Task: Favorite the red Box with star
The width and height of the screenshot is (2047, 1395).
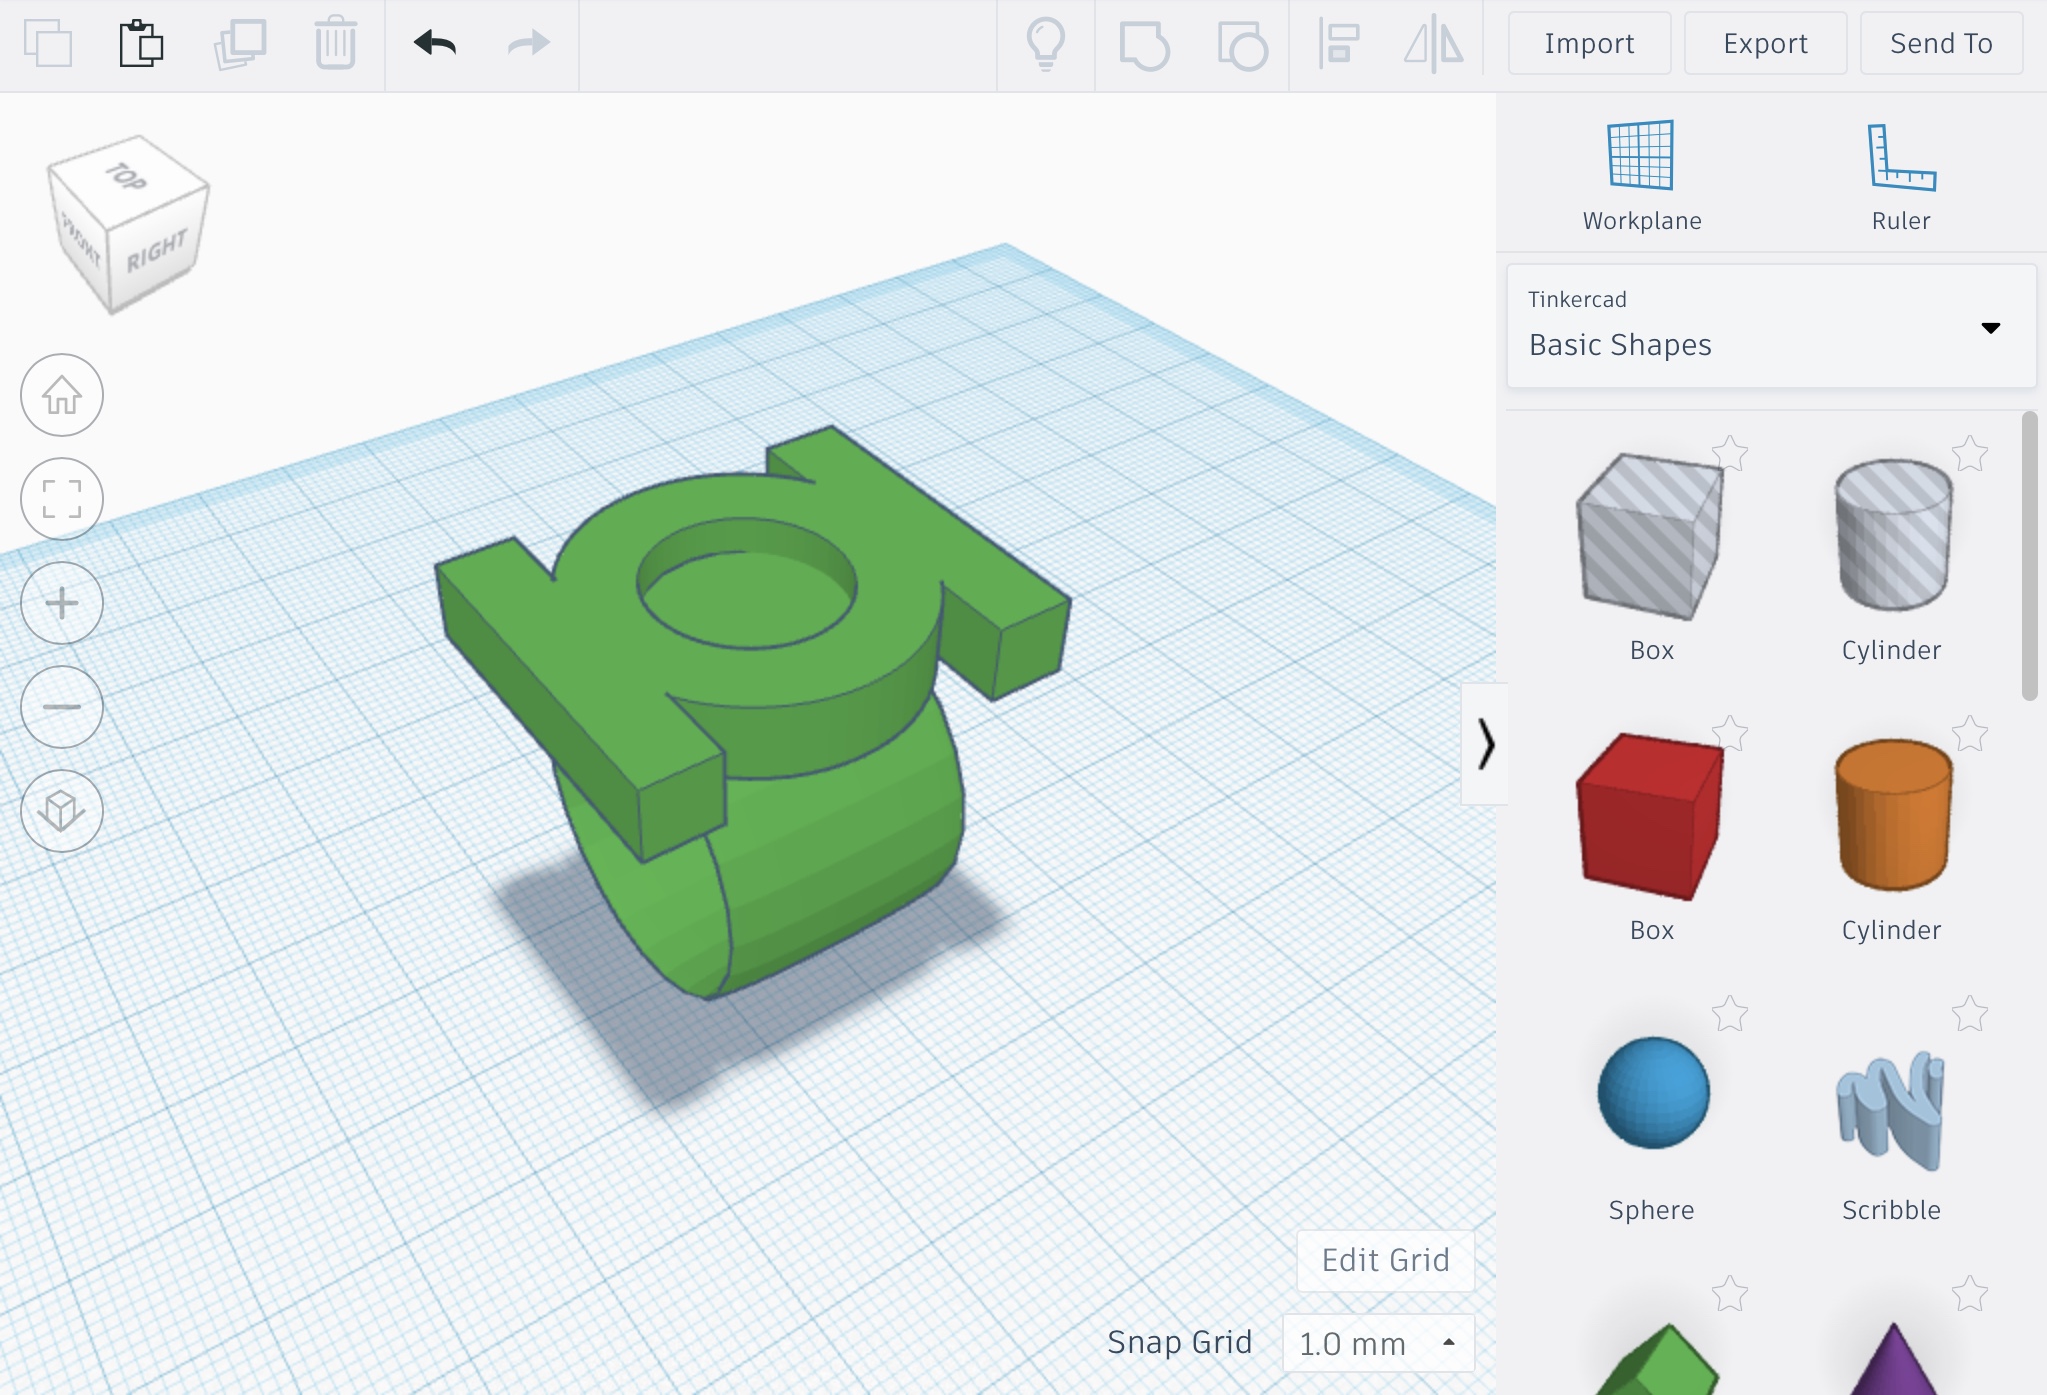Action: (x=1729, y=734)
